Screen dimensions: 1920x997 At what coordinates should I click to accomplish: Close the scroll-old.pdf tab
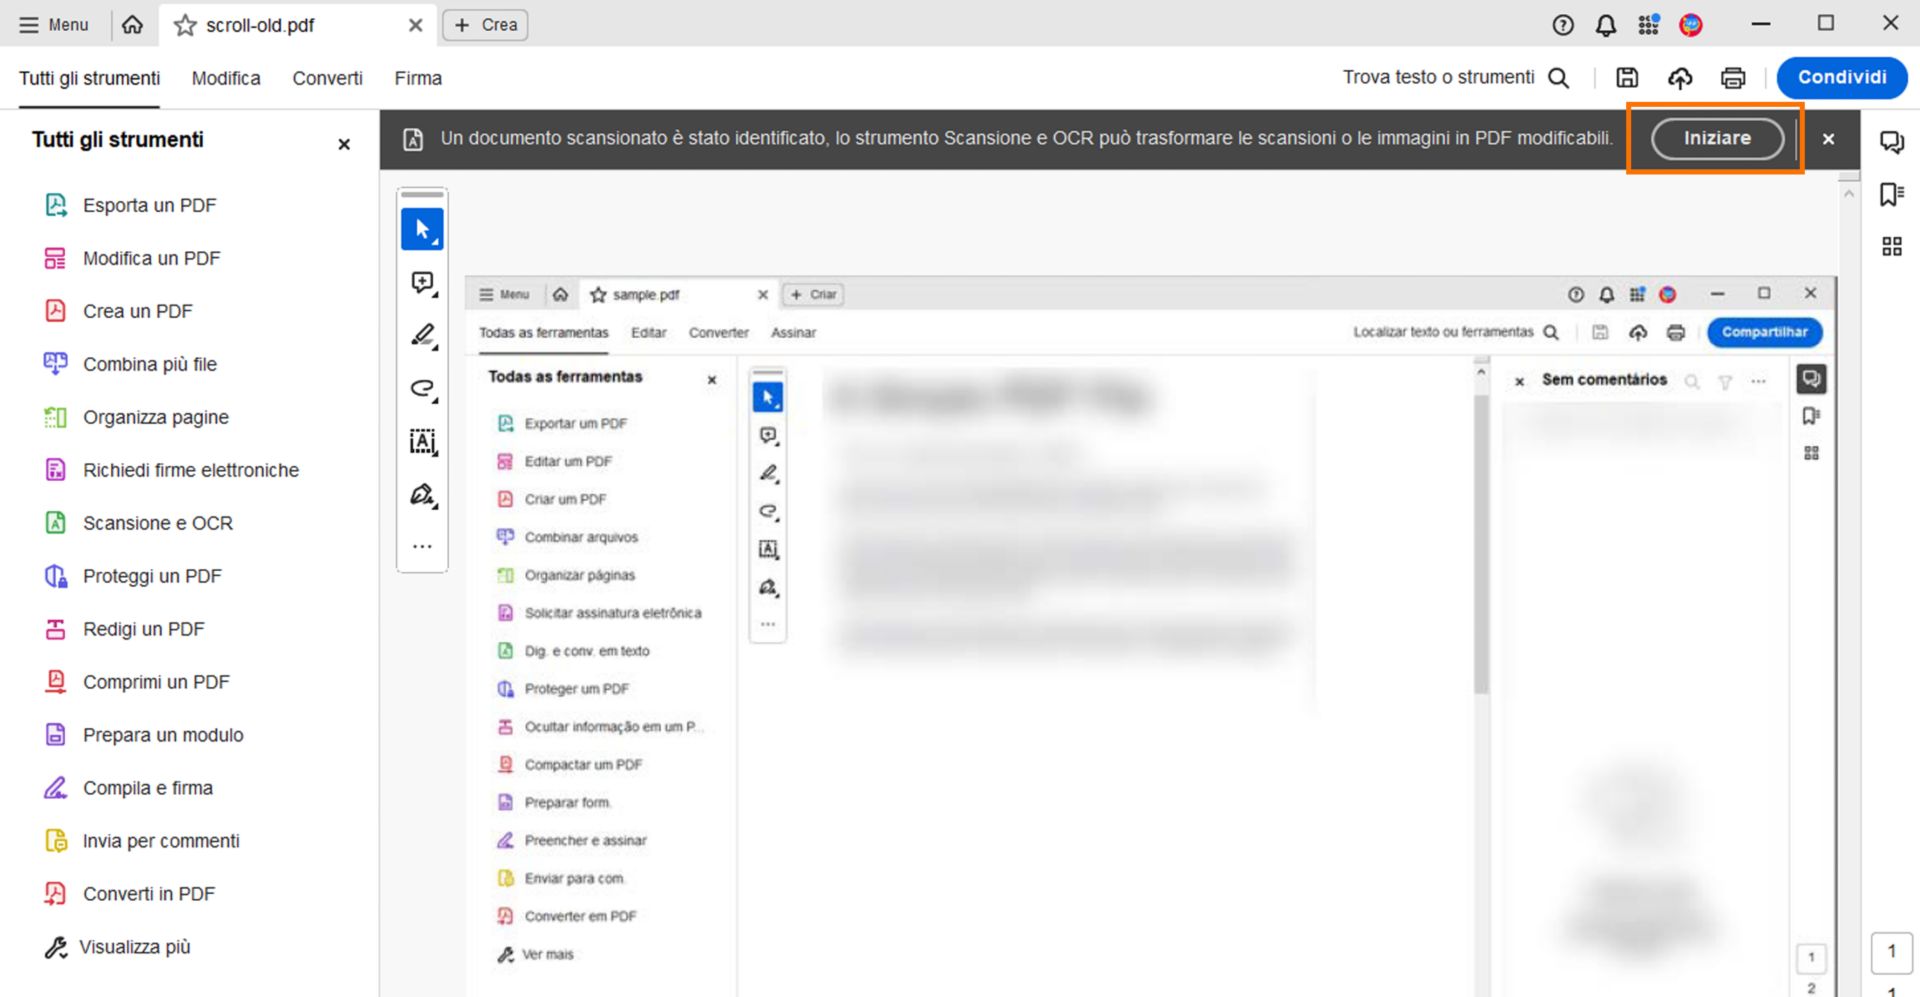[415, 25]
